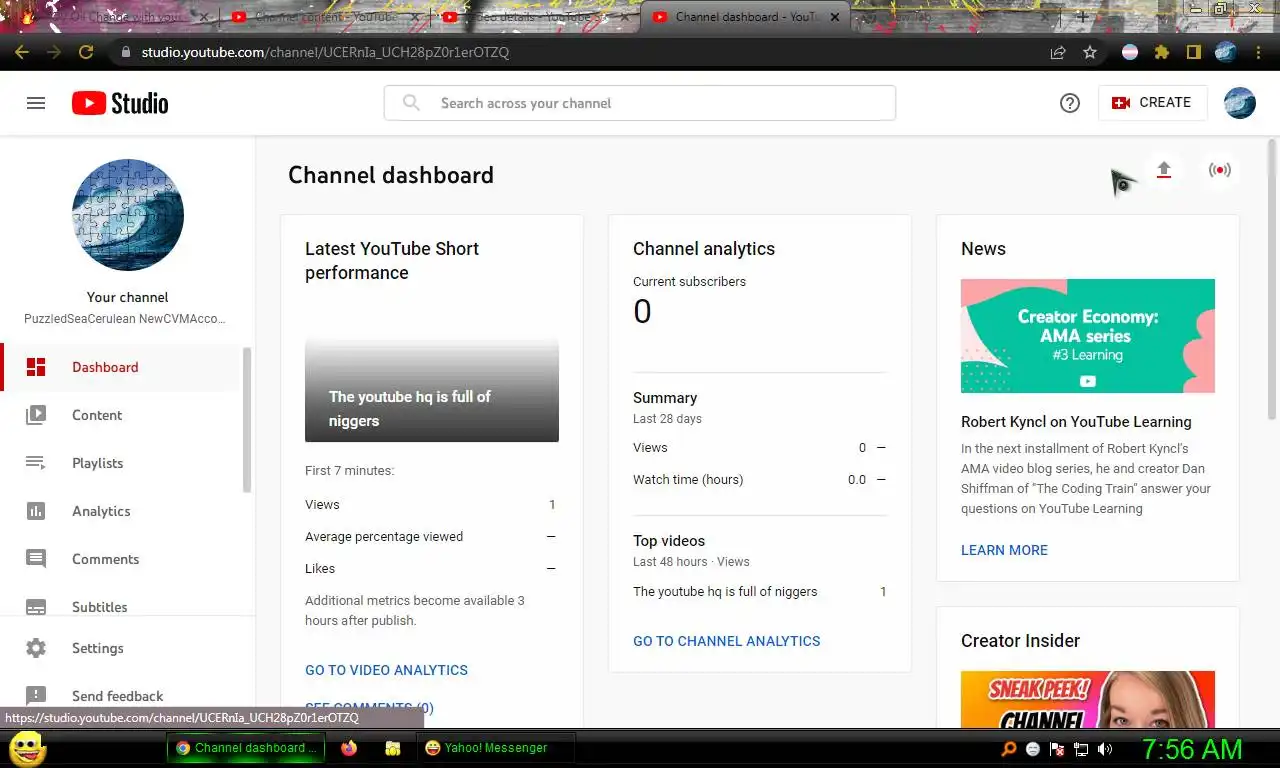Click the Channel dashboard taskbar button
This screenshot has width=1280, height=768.
246,748
